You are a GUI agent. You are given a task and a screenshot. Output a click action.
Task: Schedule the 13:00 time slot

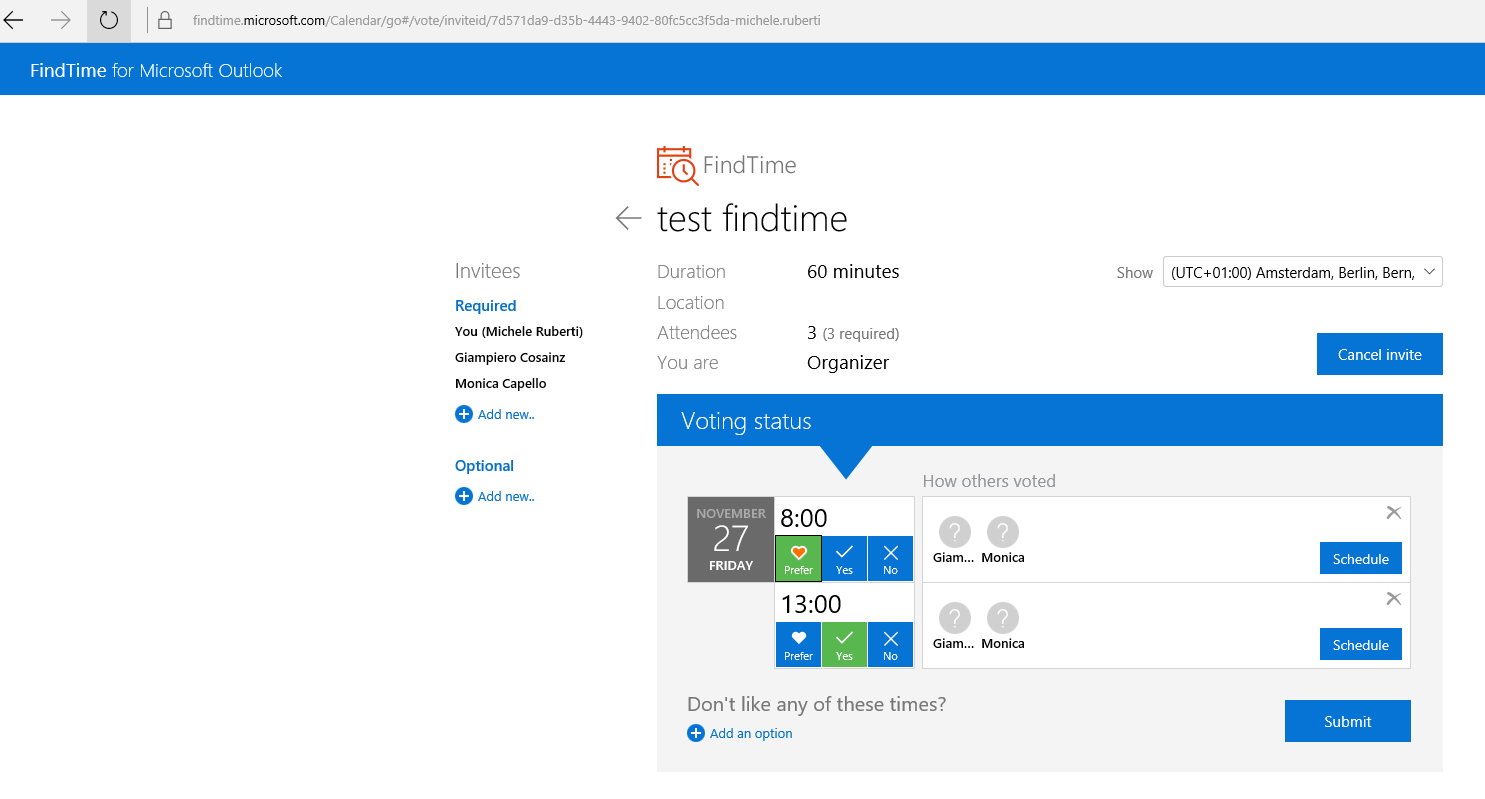click(1361, 644)
